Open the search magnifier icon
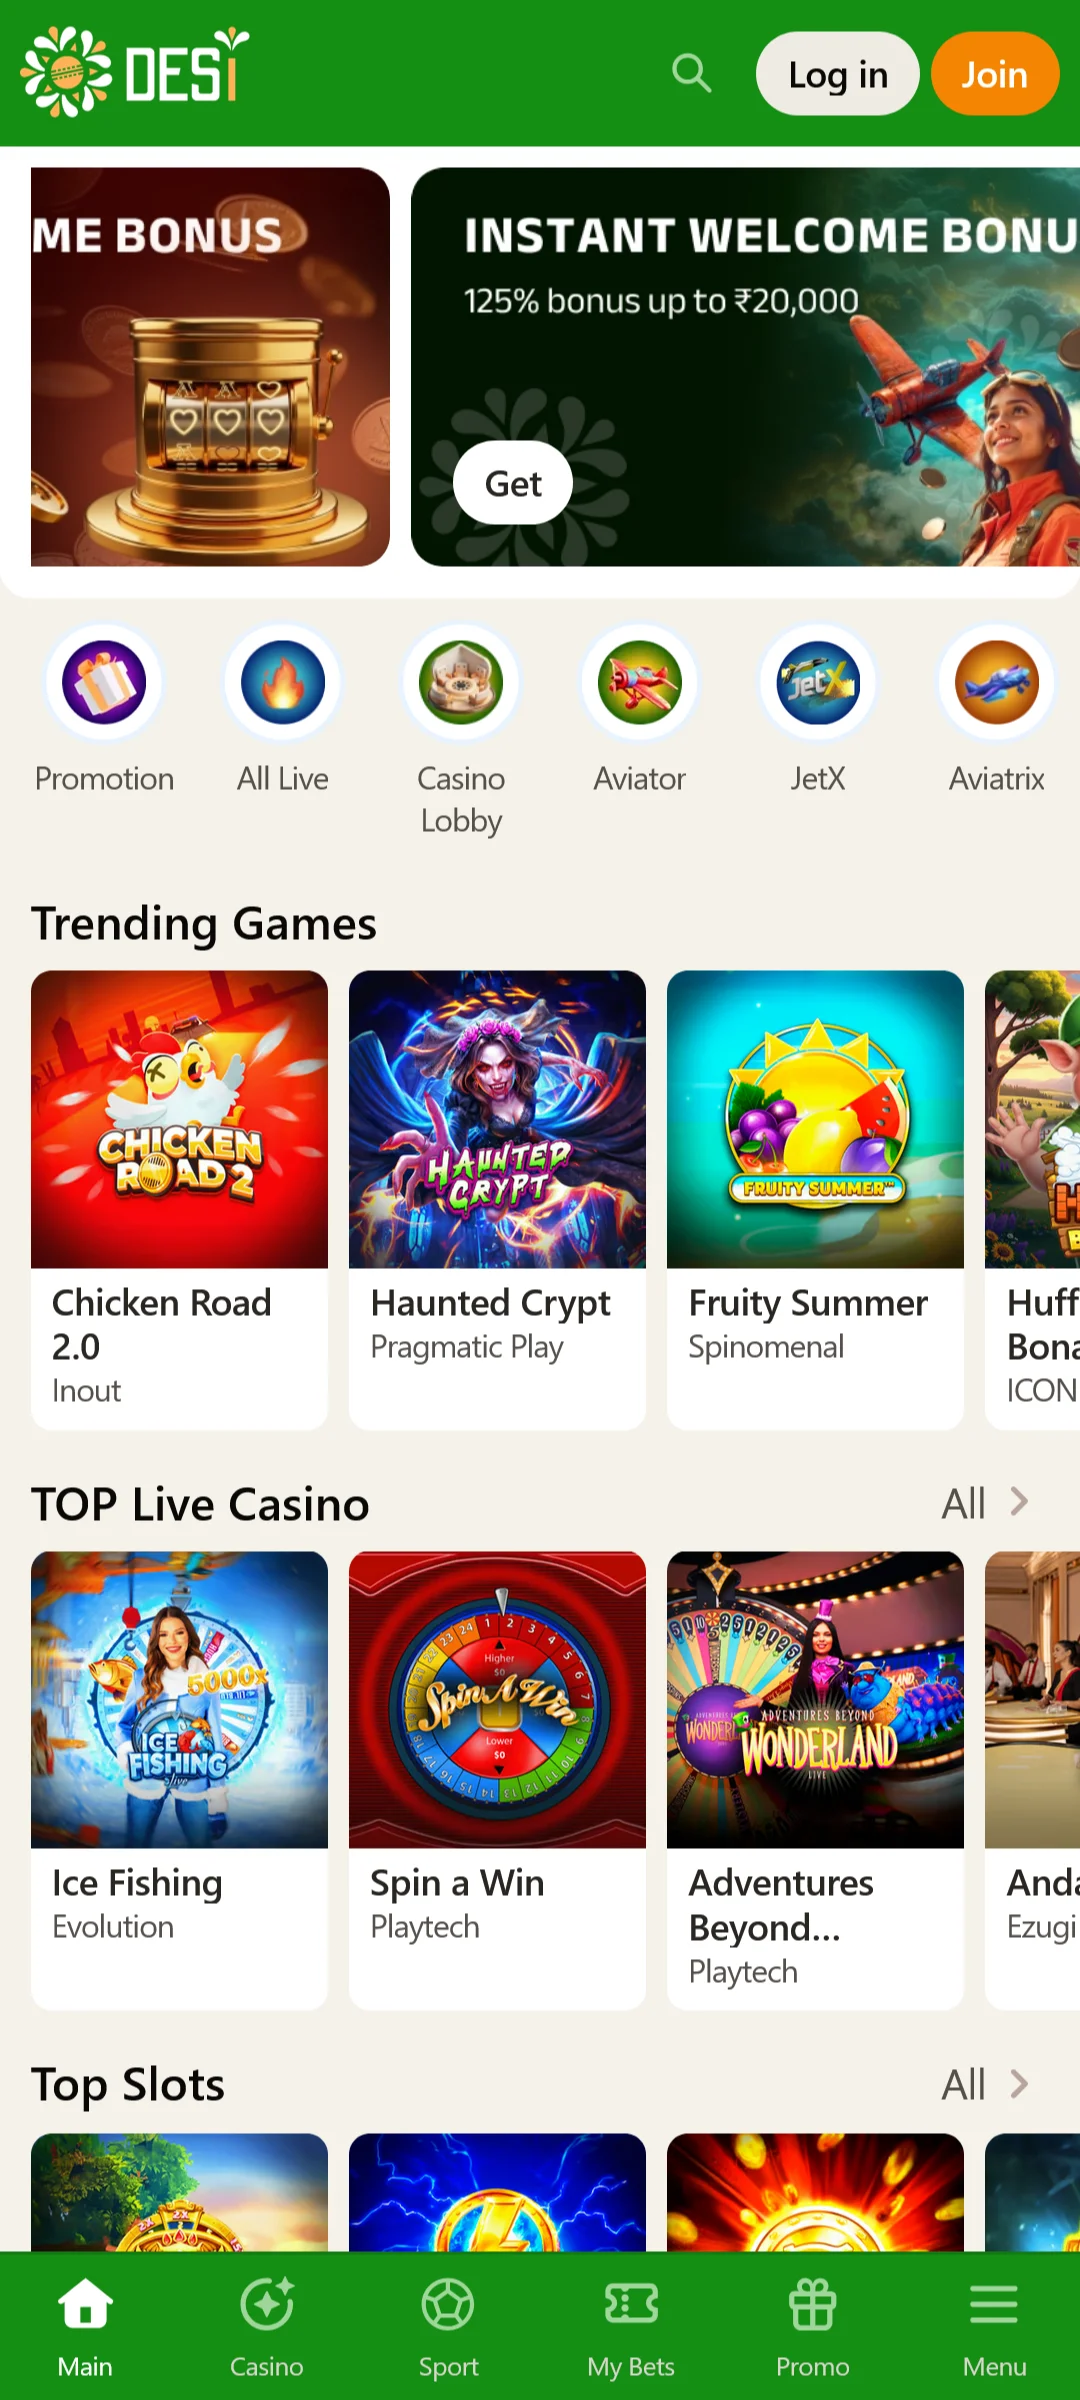Screen dimensions: 1080x2400 691,74
